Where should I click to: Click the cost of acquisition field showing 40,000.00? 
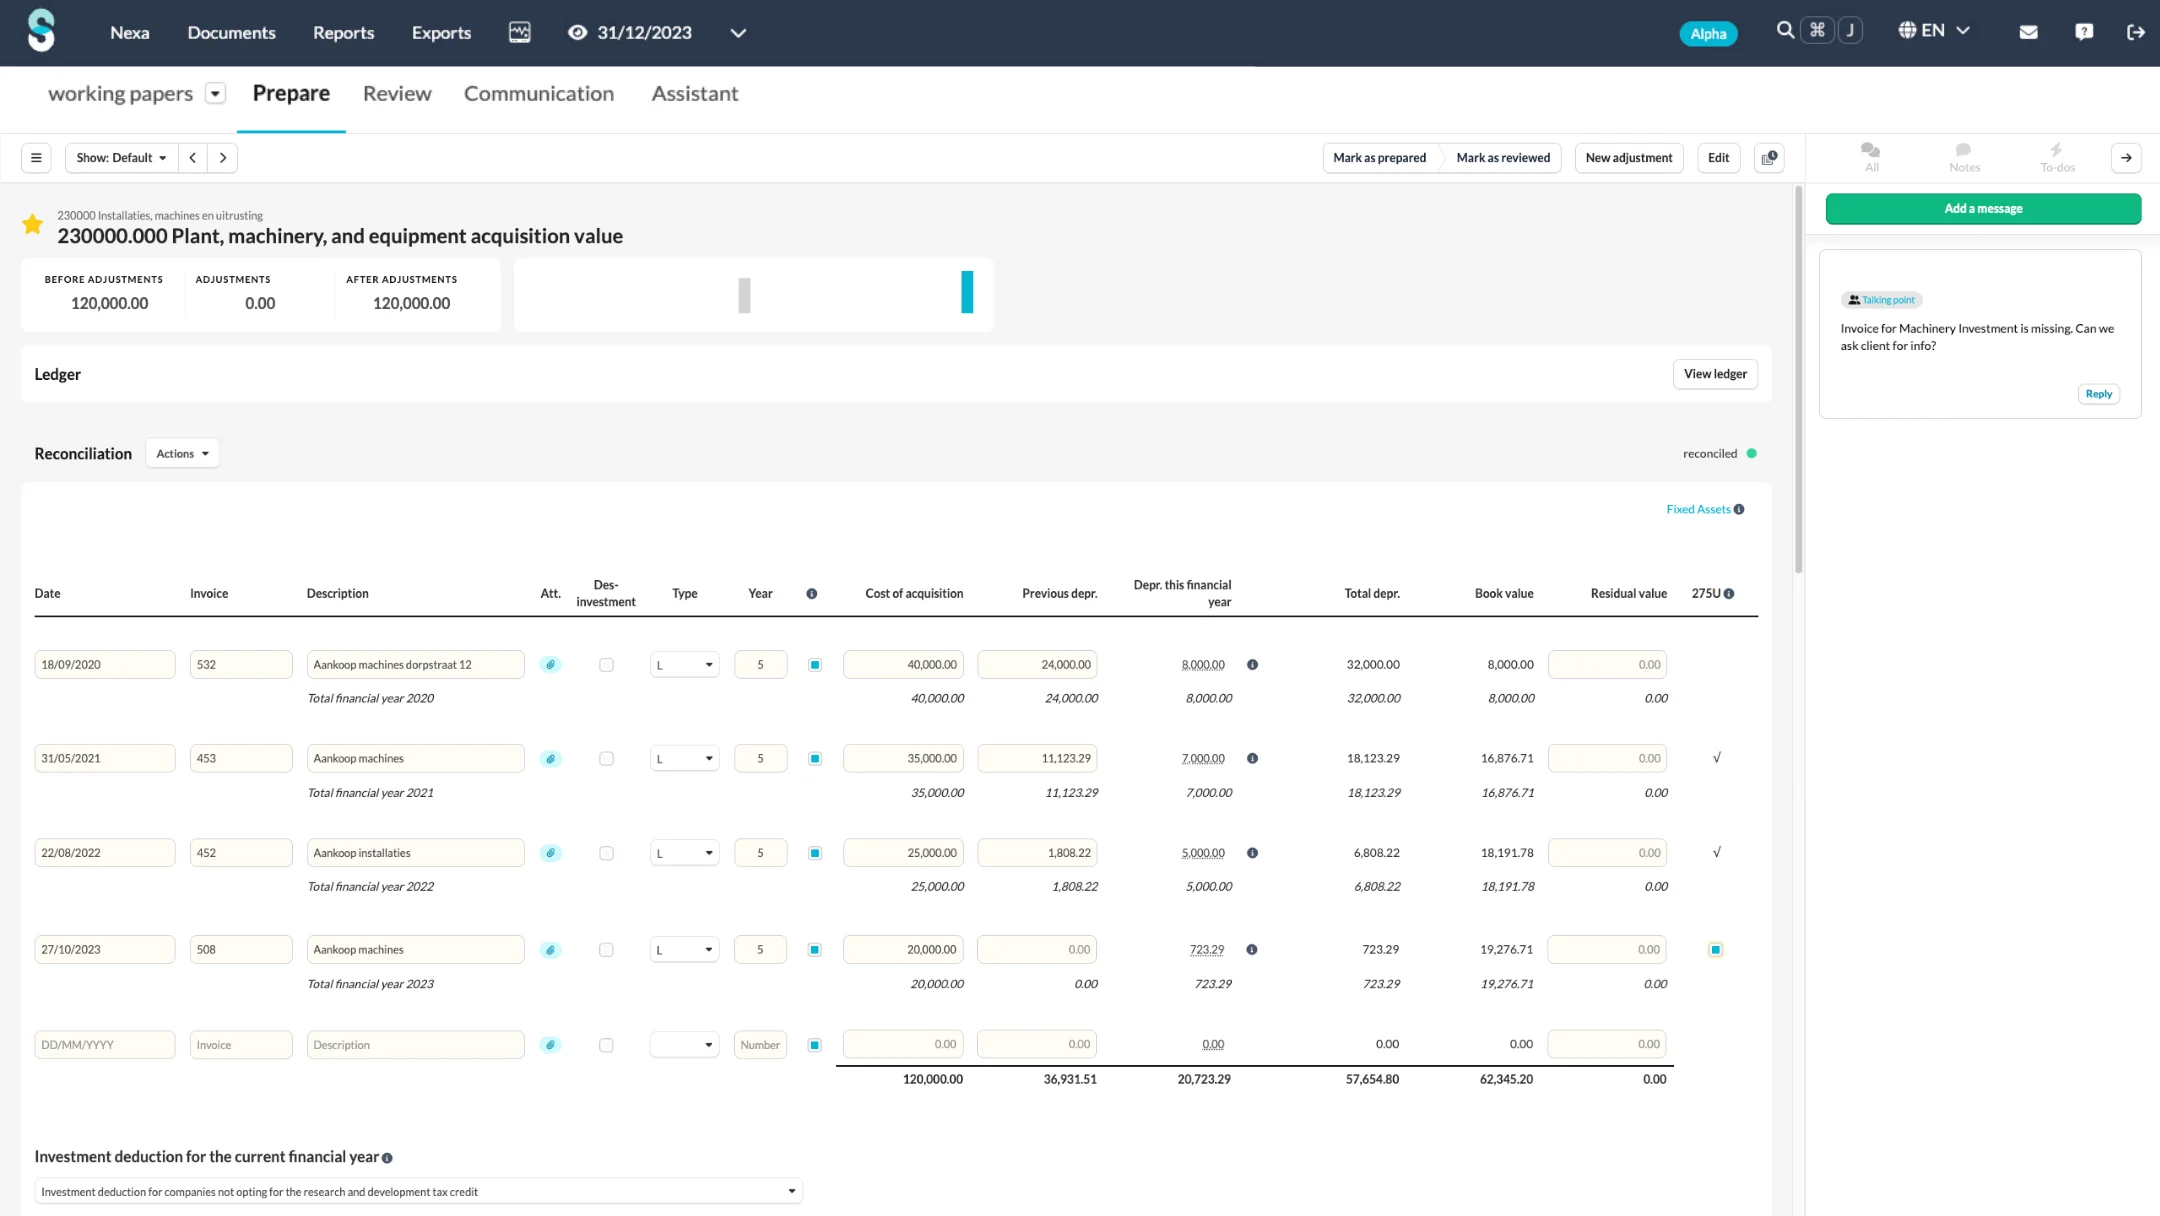click(x=903, y=665)
